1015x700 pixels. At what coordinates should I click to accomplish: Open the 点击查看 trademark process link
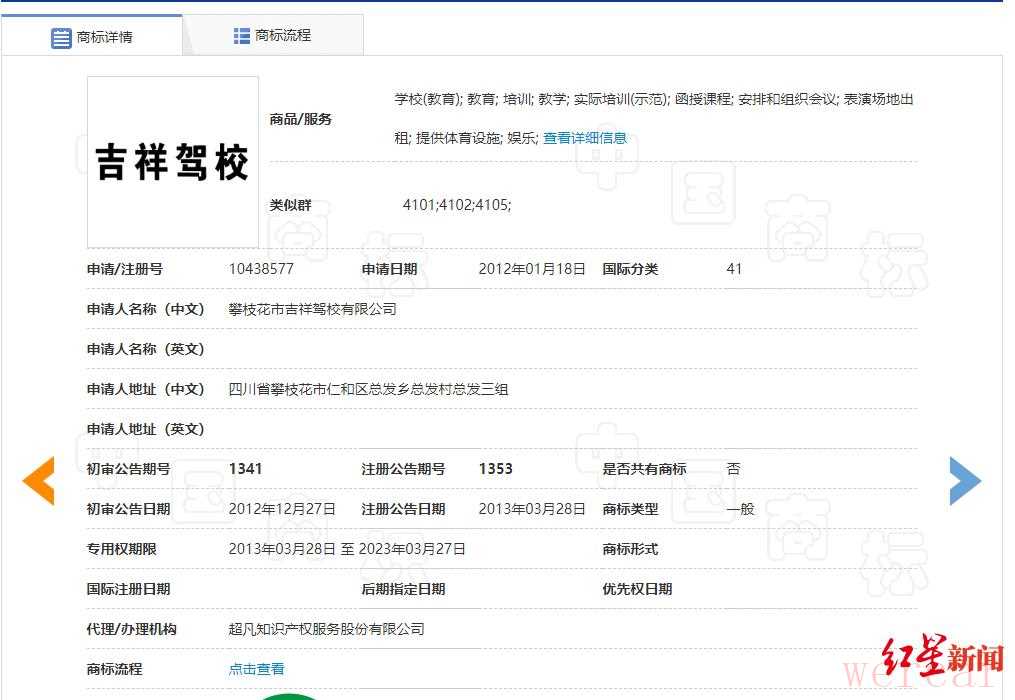(x=256, y=669)
